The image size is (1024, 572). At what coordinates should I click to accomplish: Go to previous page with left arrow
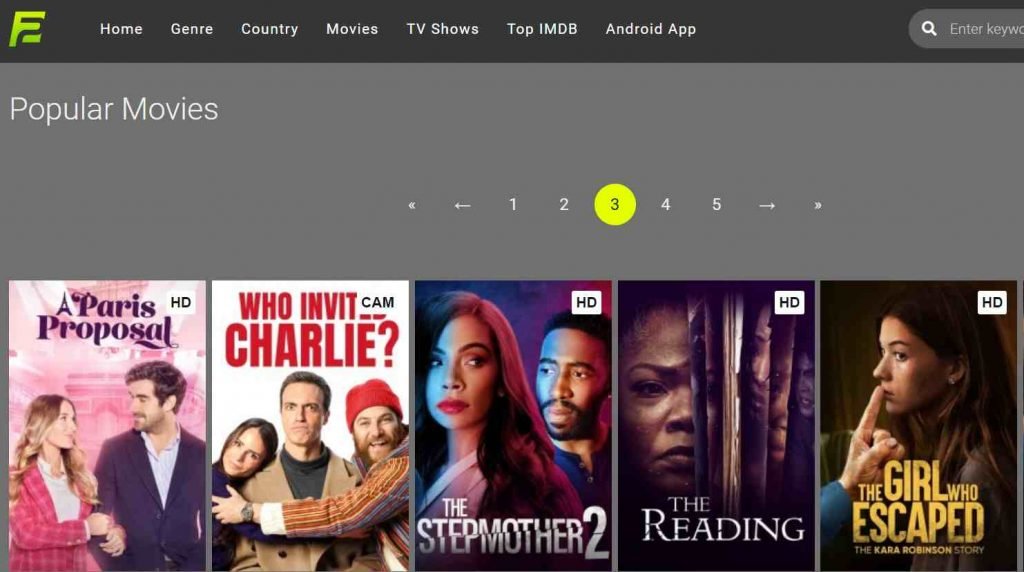tap(462, 205)
